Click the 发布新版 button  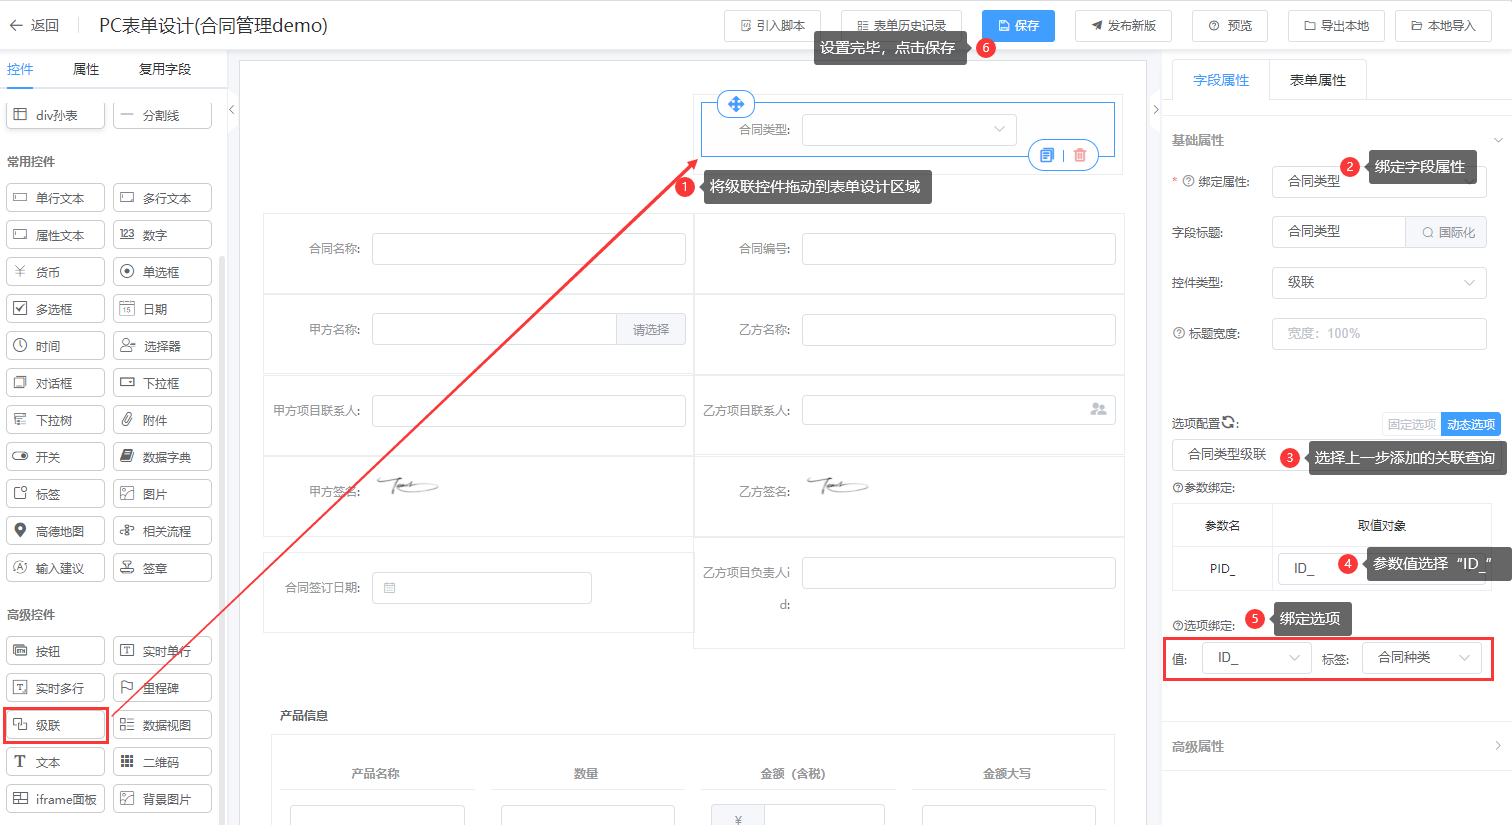(1123, 26)
